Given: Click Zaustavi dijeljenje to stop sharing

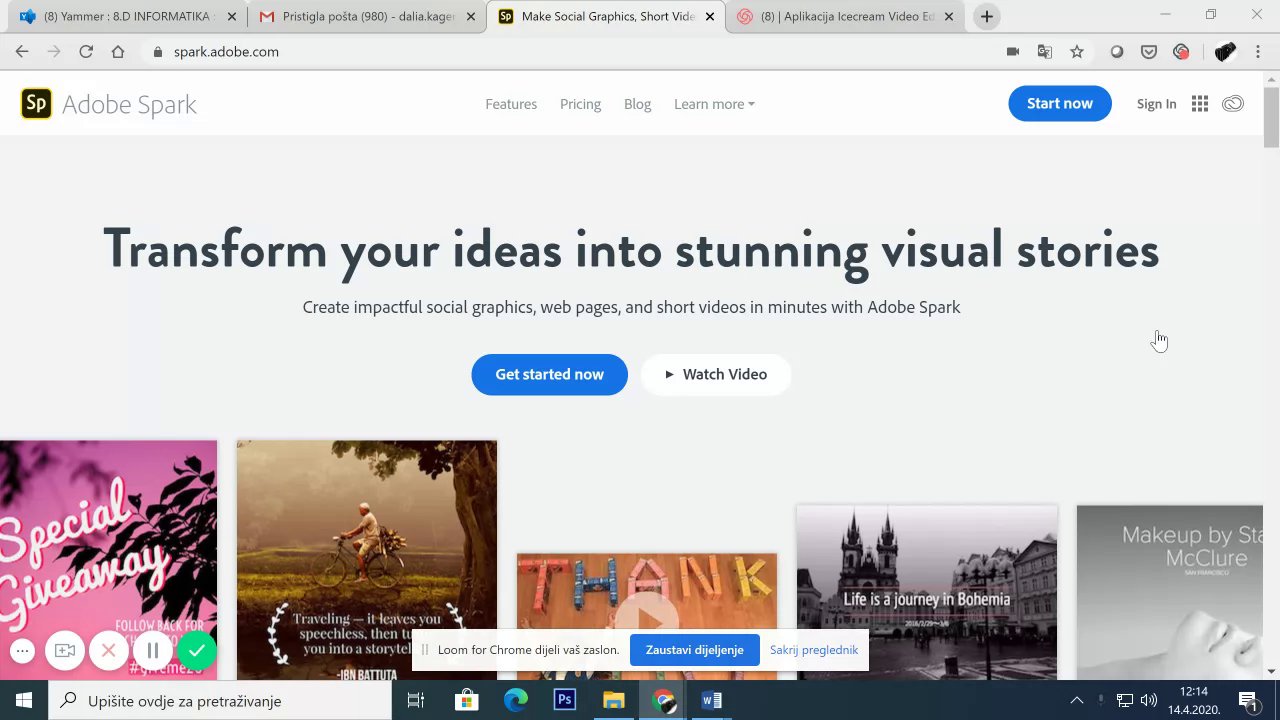Looking at the screenshot, I should pos(695,650).
